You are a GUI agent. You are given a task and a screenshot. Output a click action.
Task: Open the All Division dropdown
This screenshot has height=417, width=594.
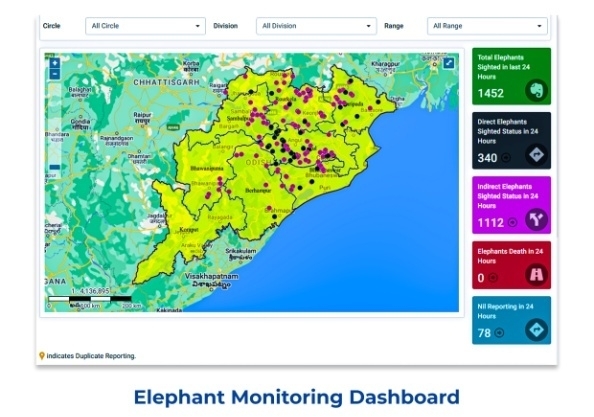click(x=316, y=26)
